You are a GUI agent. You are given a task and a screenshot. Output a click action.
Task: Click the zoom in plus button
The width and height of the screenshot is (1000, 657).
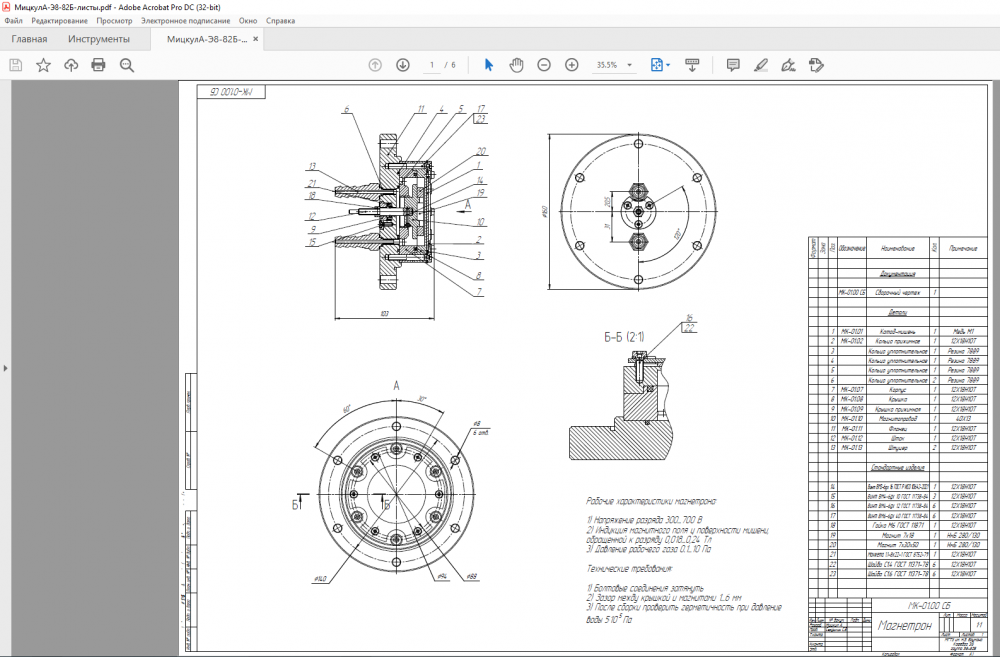(572, 65)
